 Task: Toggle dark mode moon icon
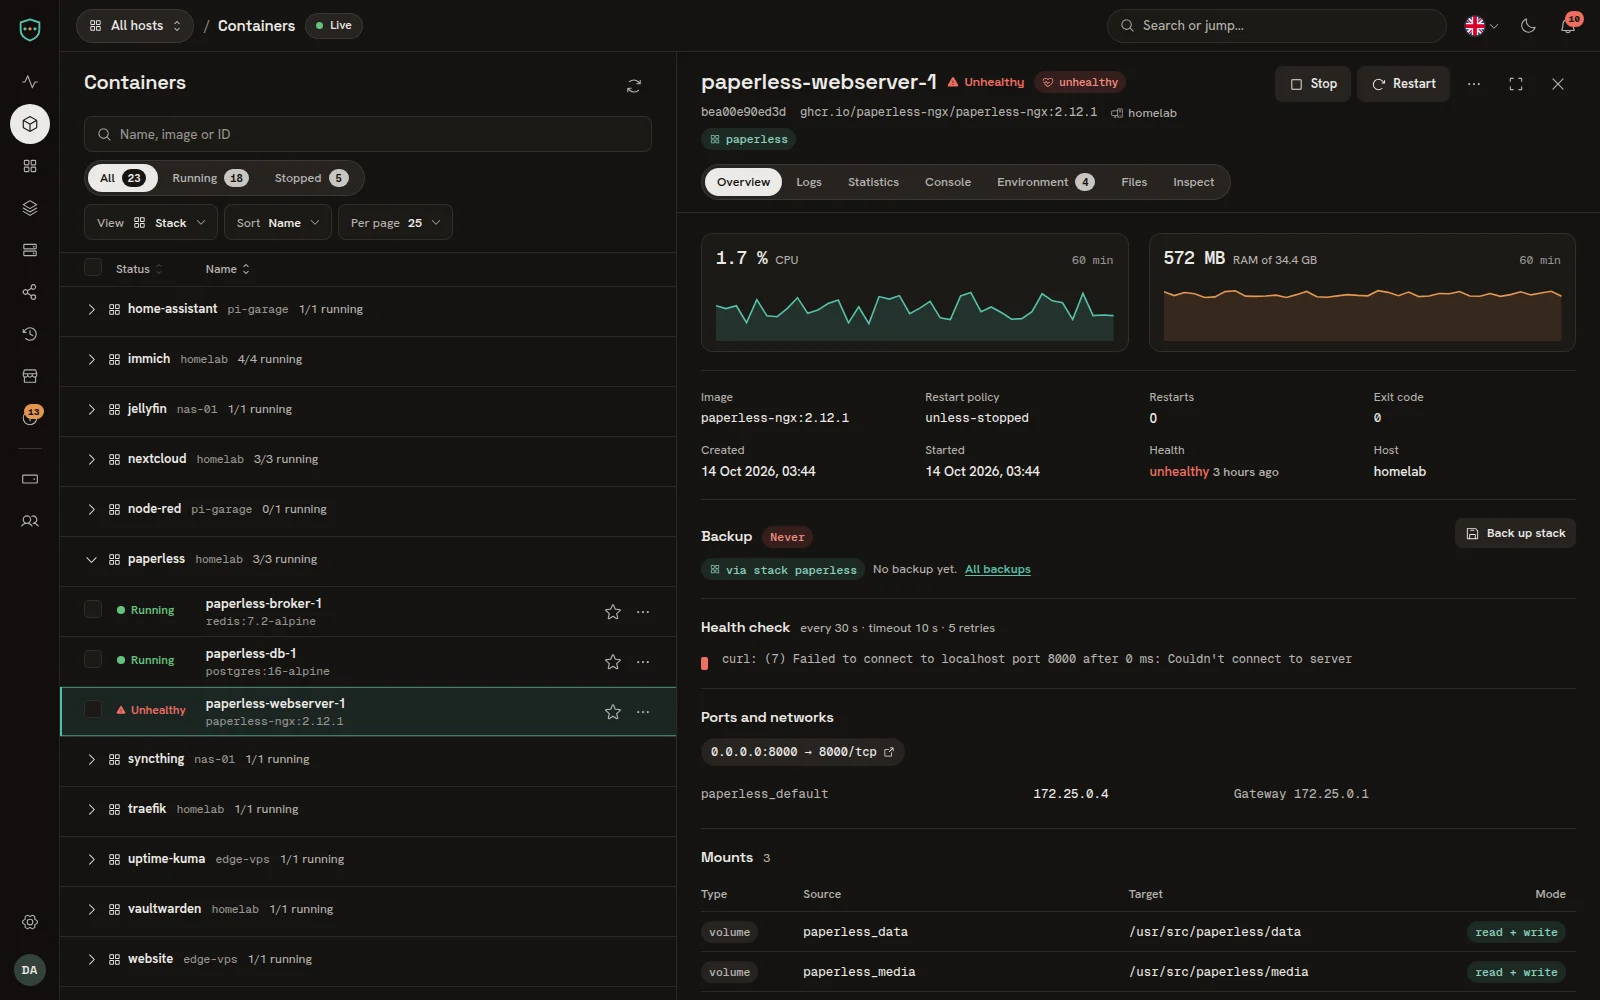click(x=1528, y=26)
